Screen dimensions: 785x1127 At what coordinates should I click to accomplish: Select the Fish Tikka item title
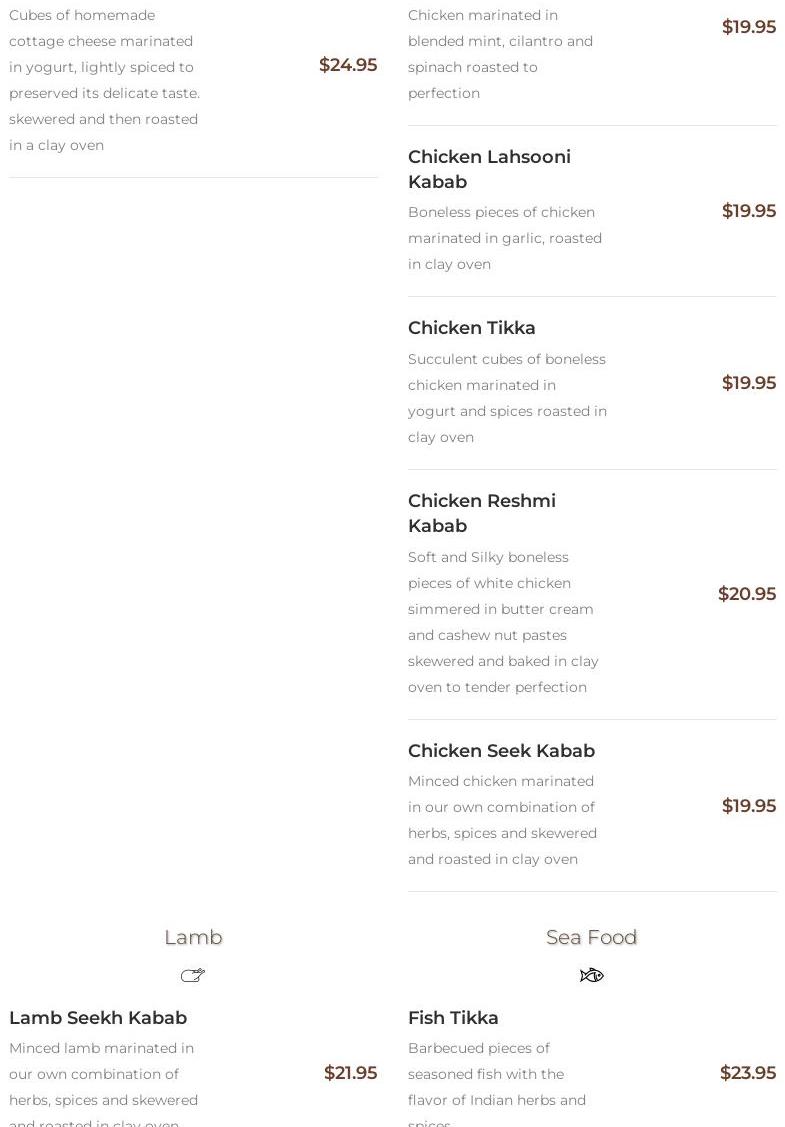pos(453,1018)
